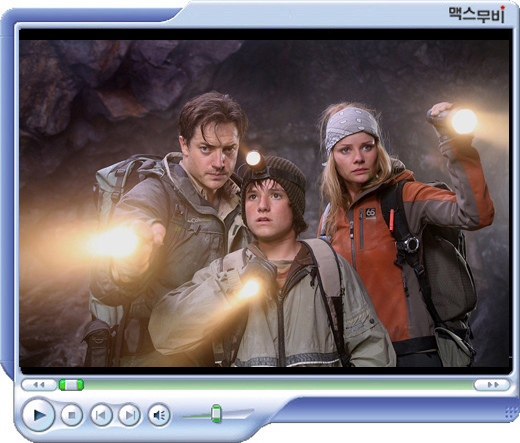The height and width of the screenshot is (443, 520).
Task: Raise volume by clicking right of the volume knob
Action: (x=237, y=414)
